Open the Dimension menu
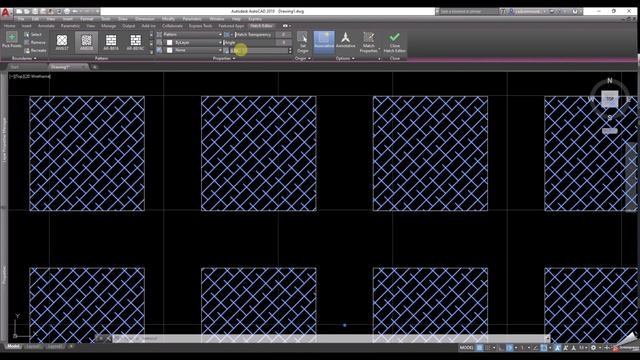The height and width of the screenshot is (360, 640). (145, 19)
